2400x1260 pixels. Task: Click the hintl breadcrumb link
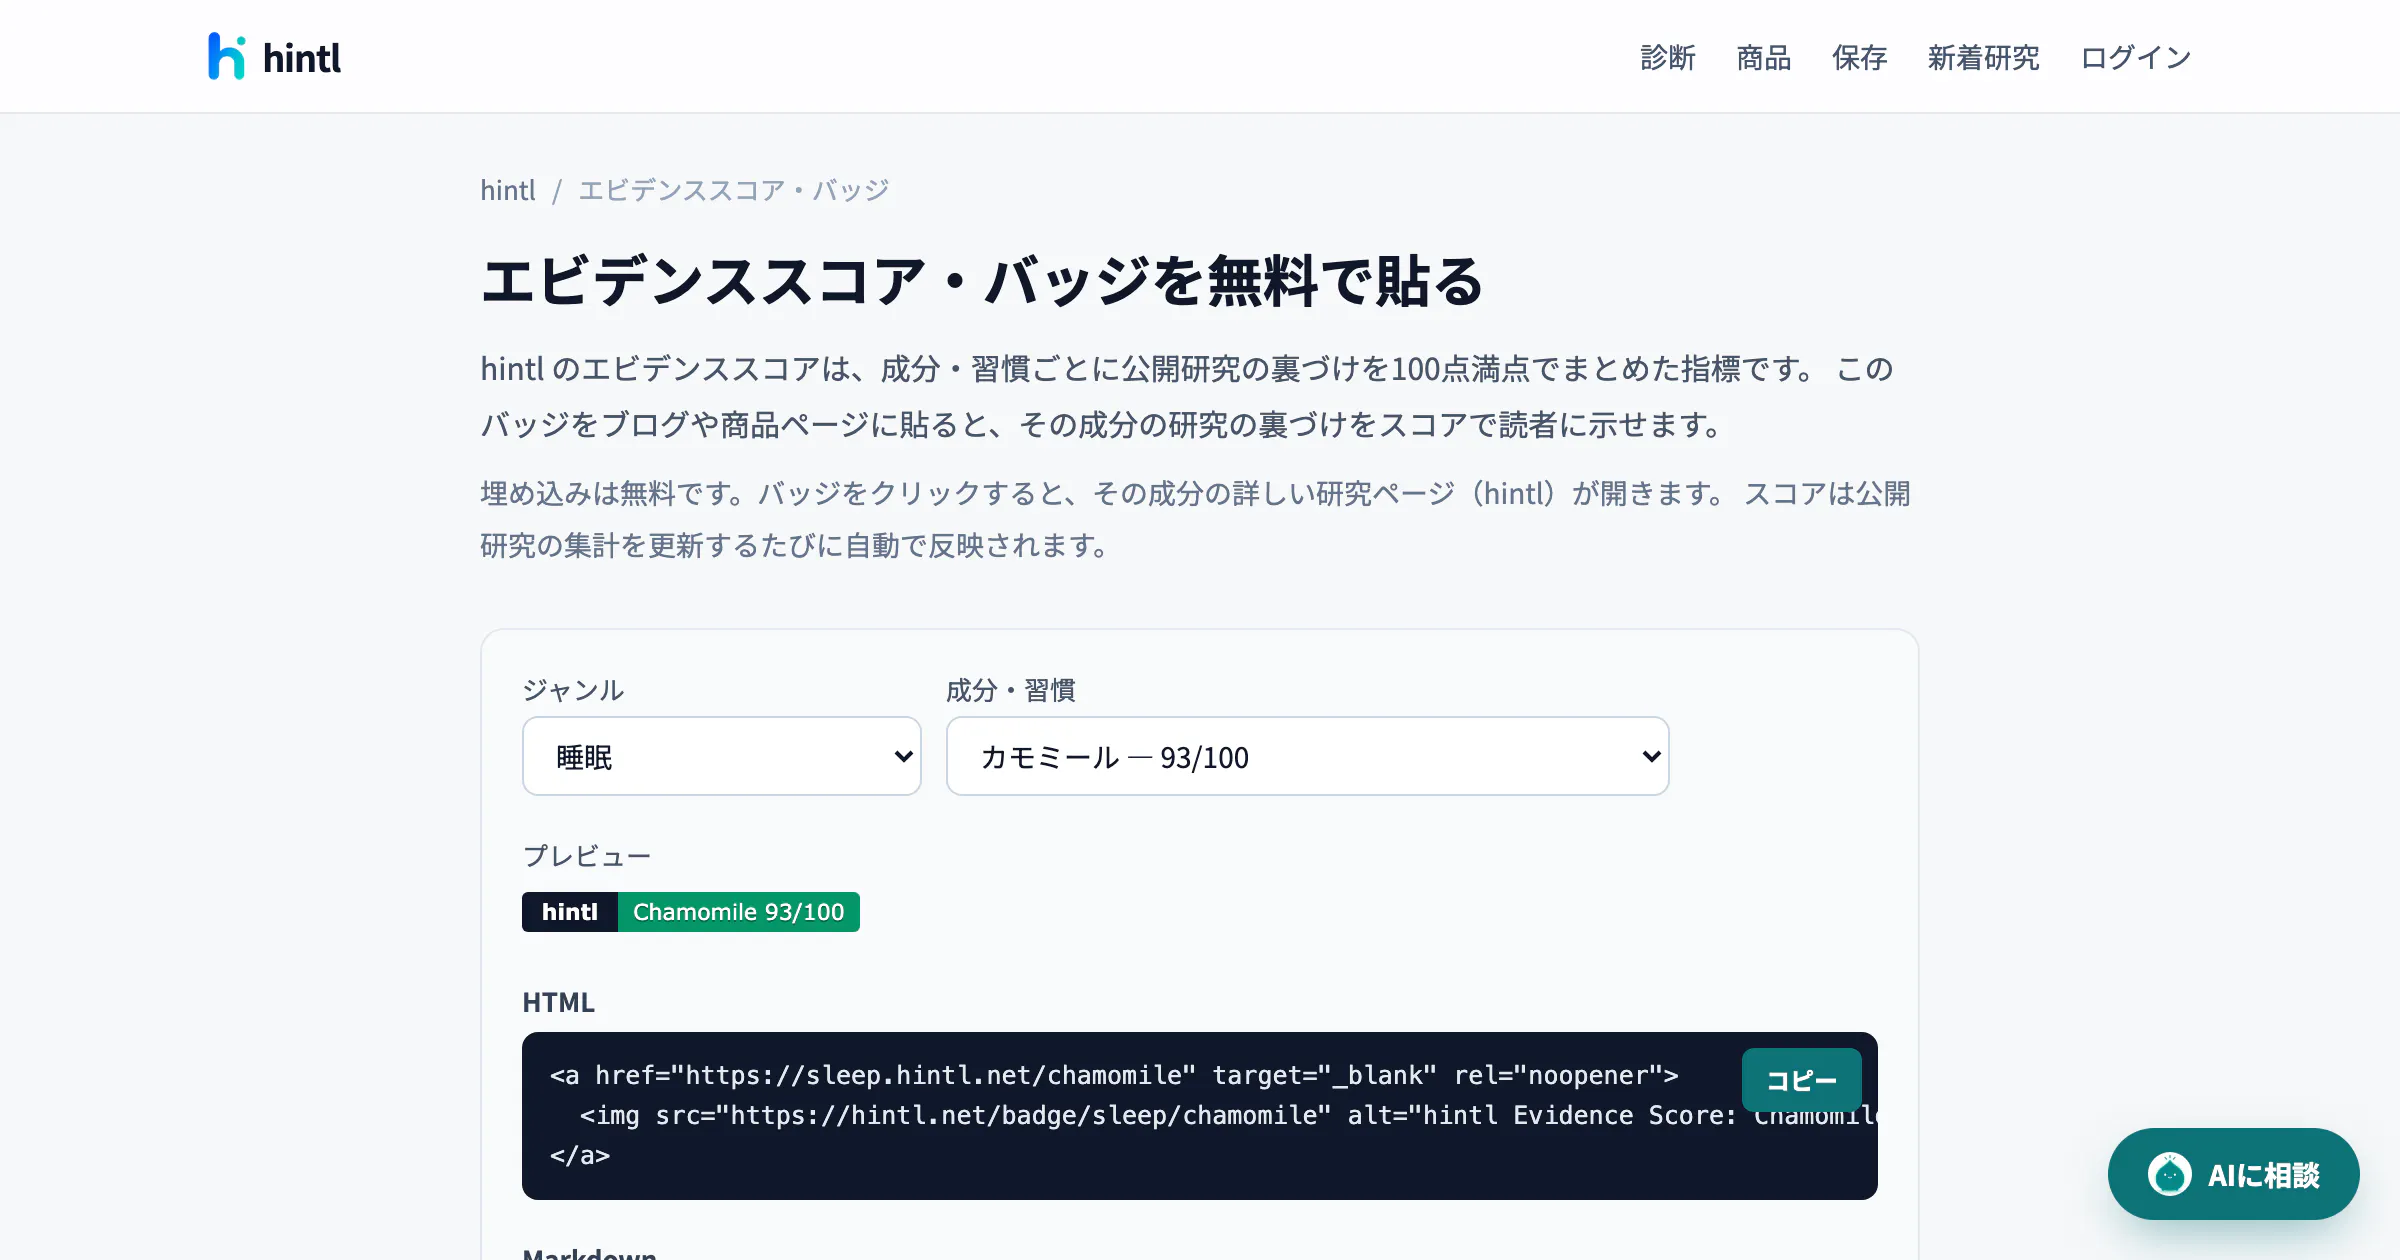click(x=508, y=190)
